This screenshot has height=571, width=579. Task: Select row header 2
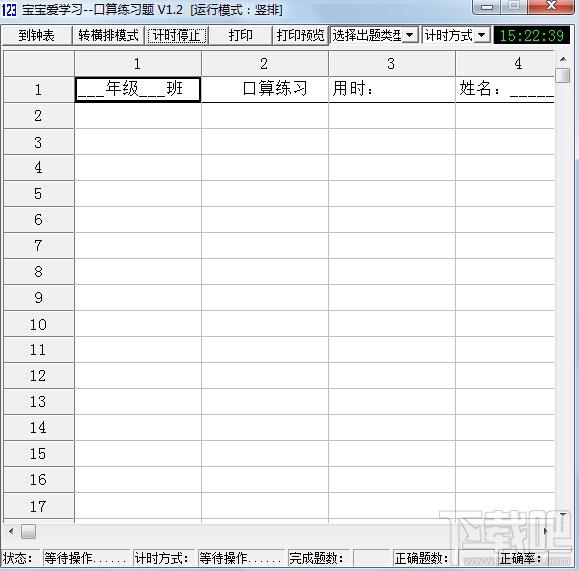point(38,116)
